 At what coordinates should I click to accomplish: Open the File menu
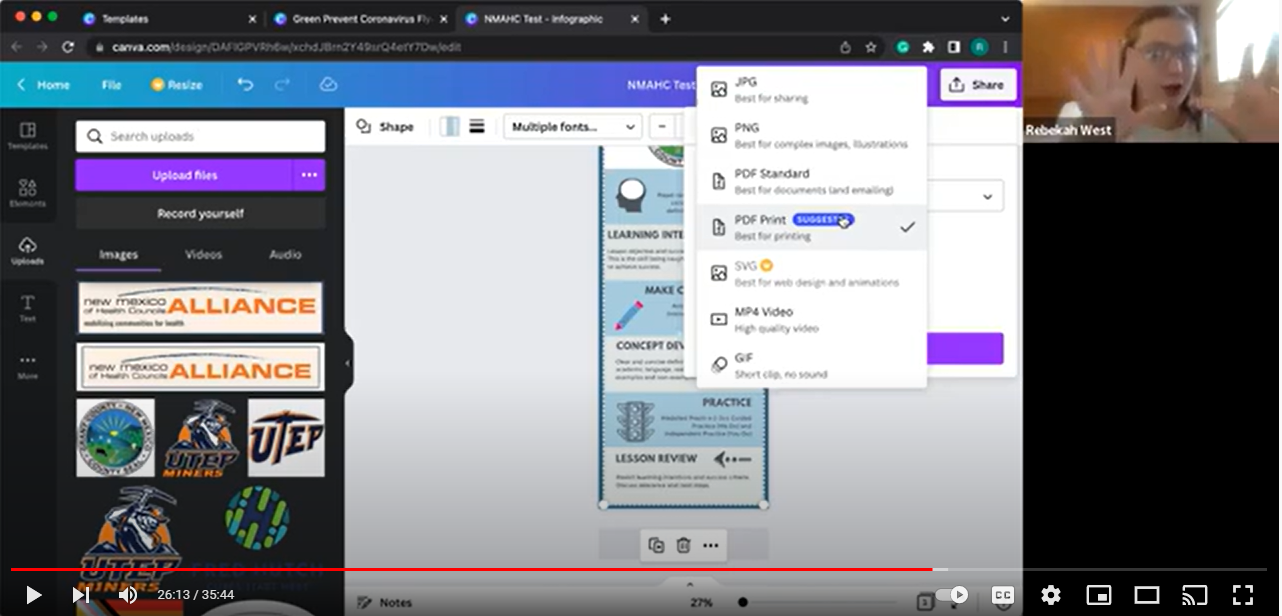pyautogui.click(x=111, y=85)
